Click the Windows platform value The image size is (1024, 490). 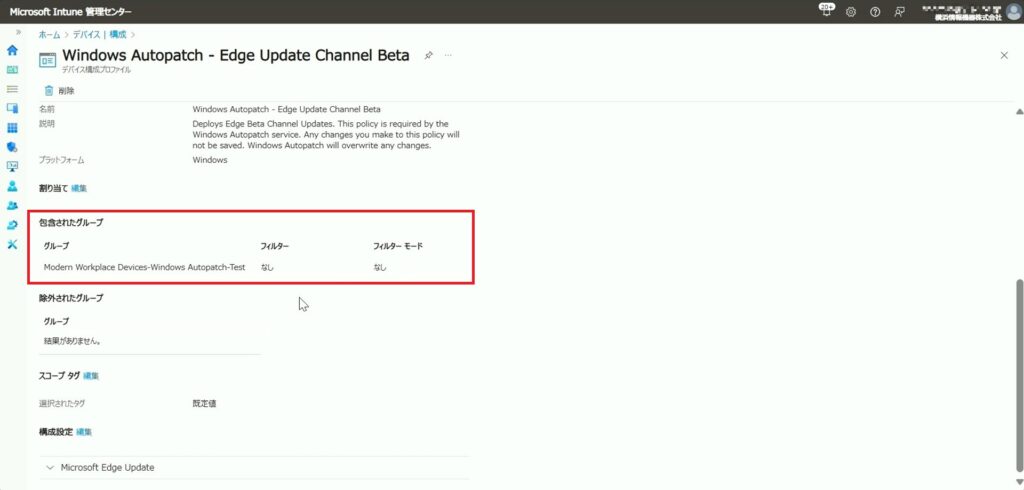coord(210,160)
